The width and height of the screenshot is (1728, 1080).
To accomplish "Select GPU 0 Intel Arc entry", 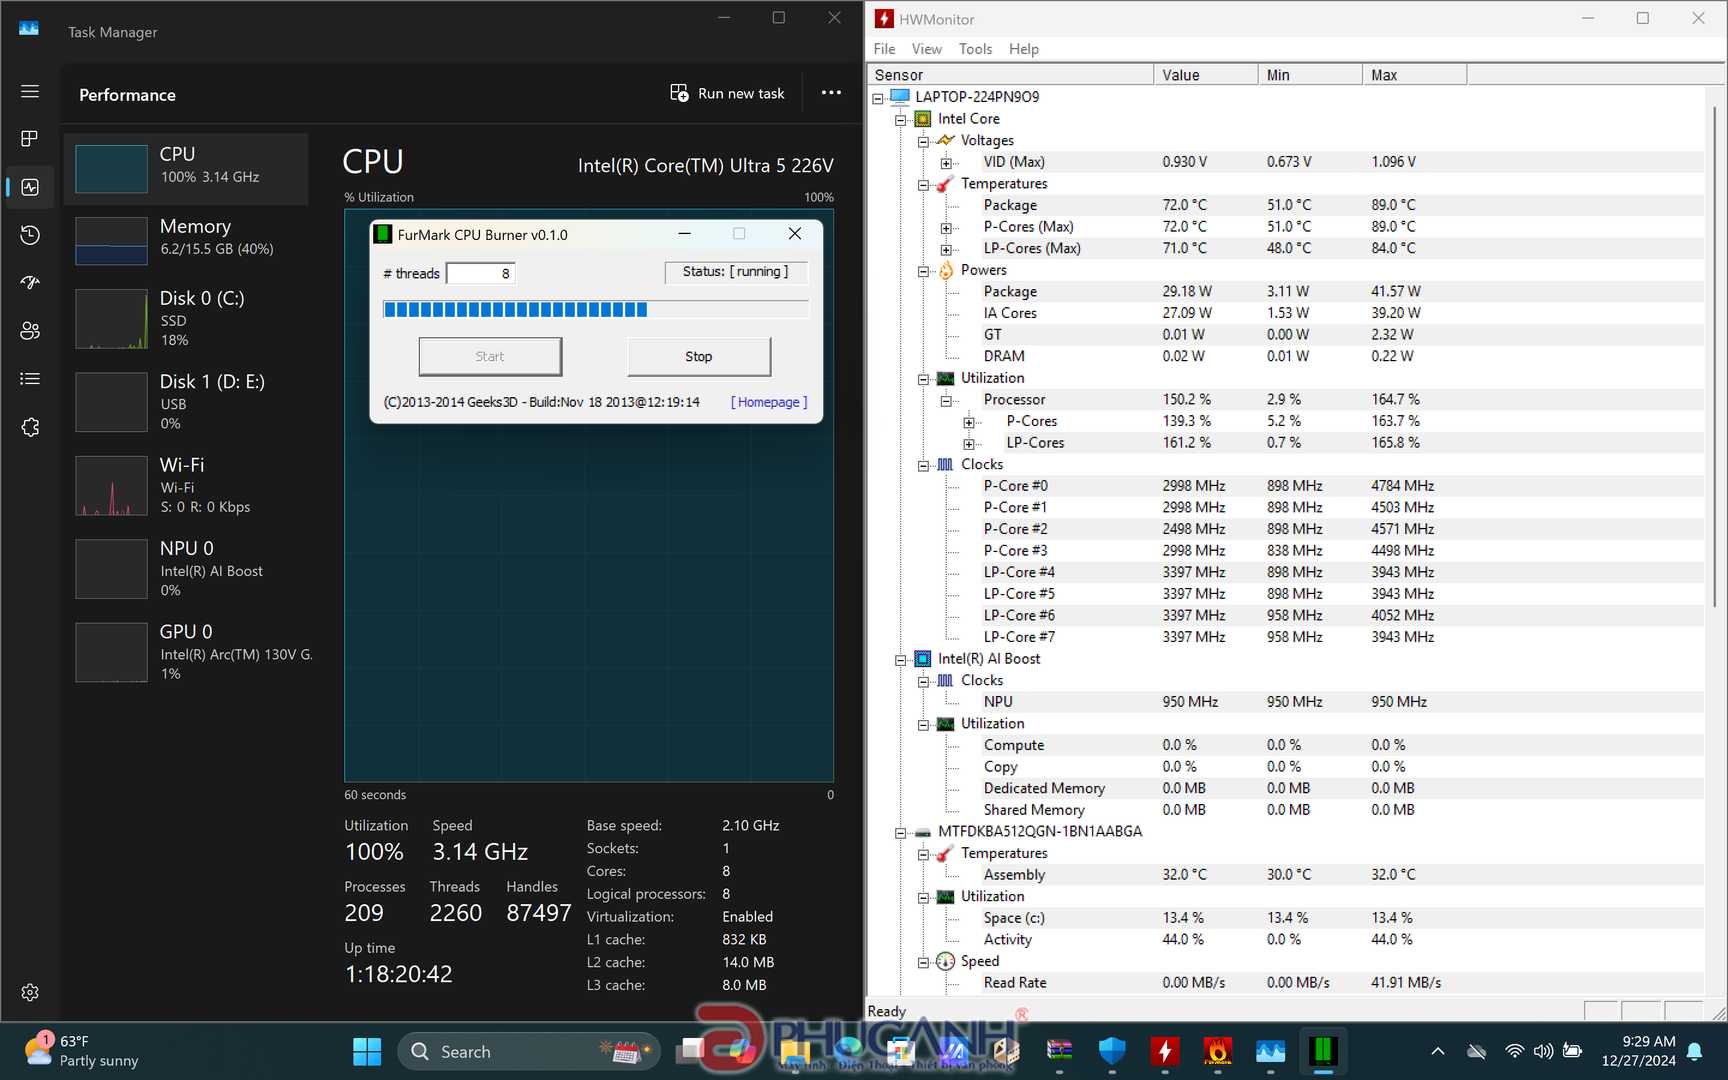I will click(x=186, y=652).
